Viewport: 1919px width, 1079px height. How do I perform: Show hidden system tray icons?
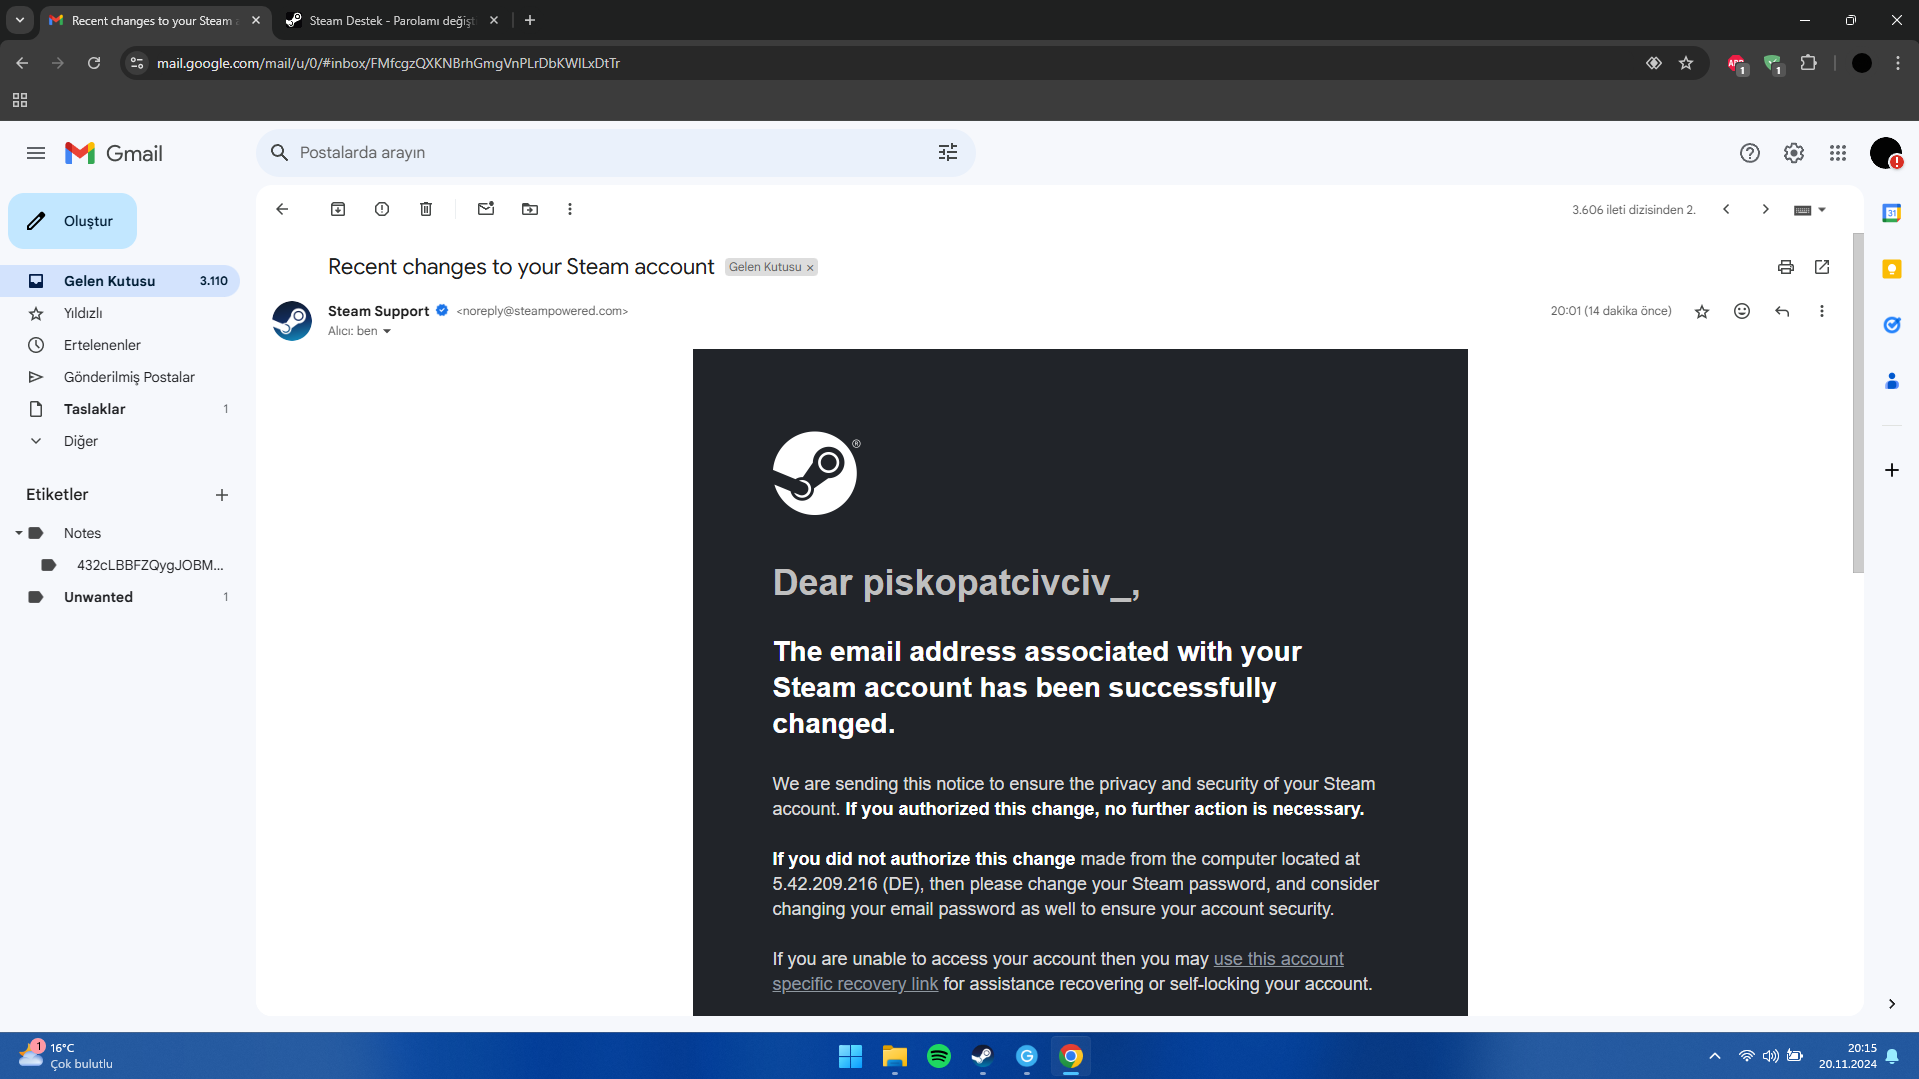tap(1715, 1056)
